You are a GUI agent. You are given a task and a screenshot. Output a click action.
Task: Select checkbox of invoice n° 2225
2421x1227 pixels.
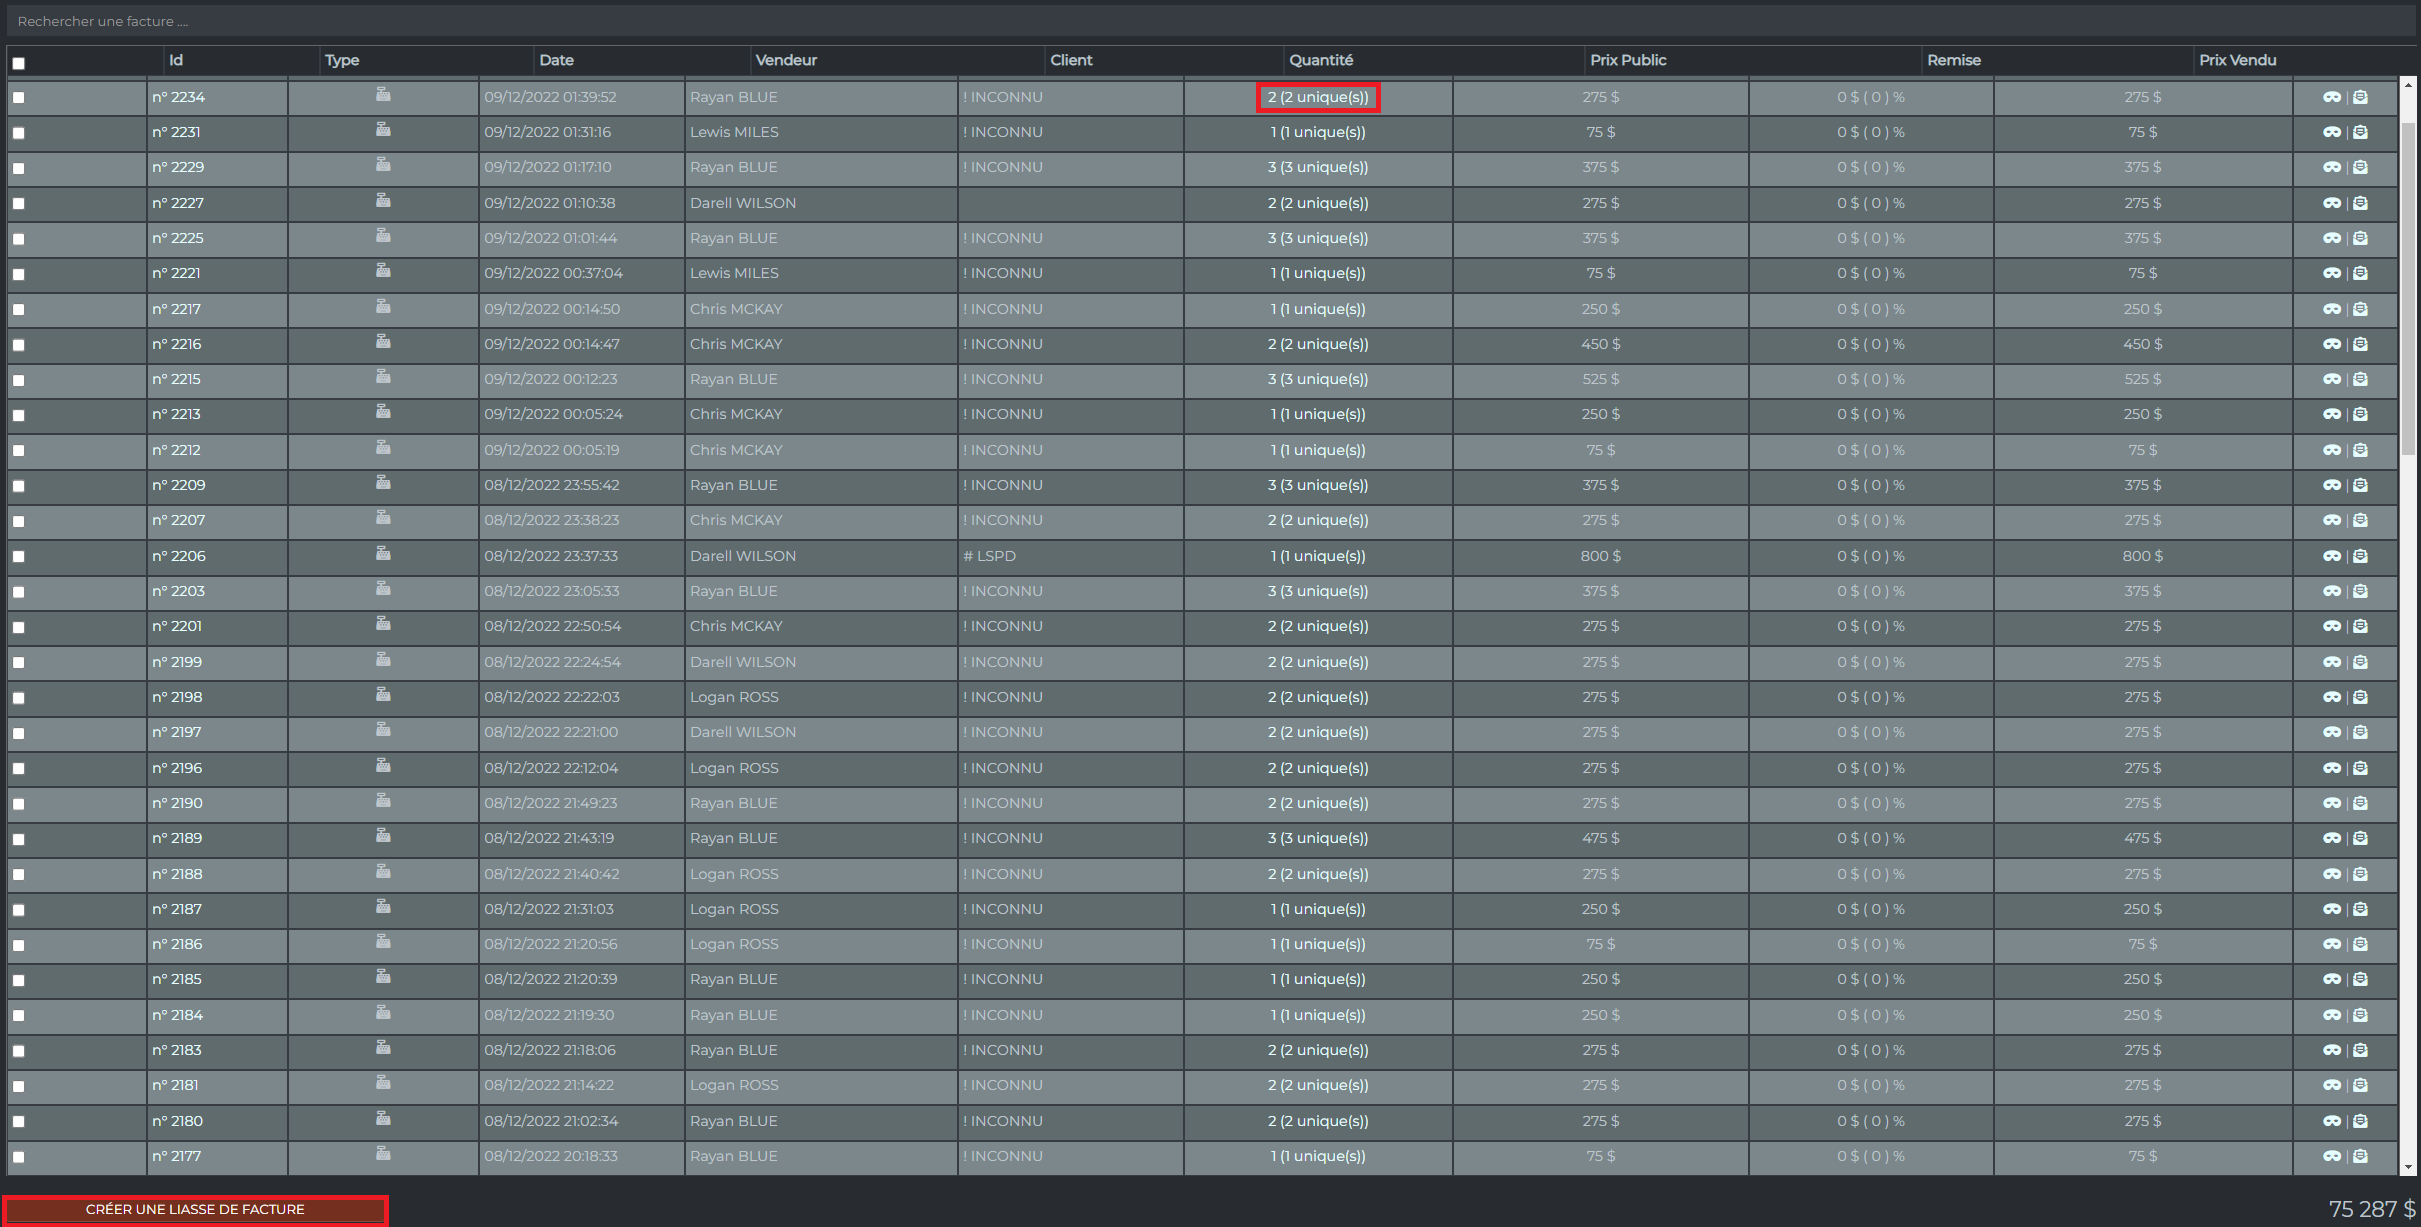pyautogui.click(x=18, y=239)
